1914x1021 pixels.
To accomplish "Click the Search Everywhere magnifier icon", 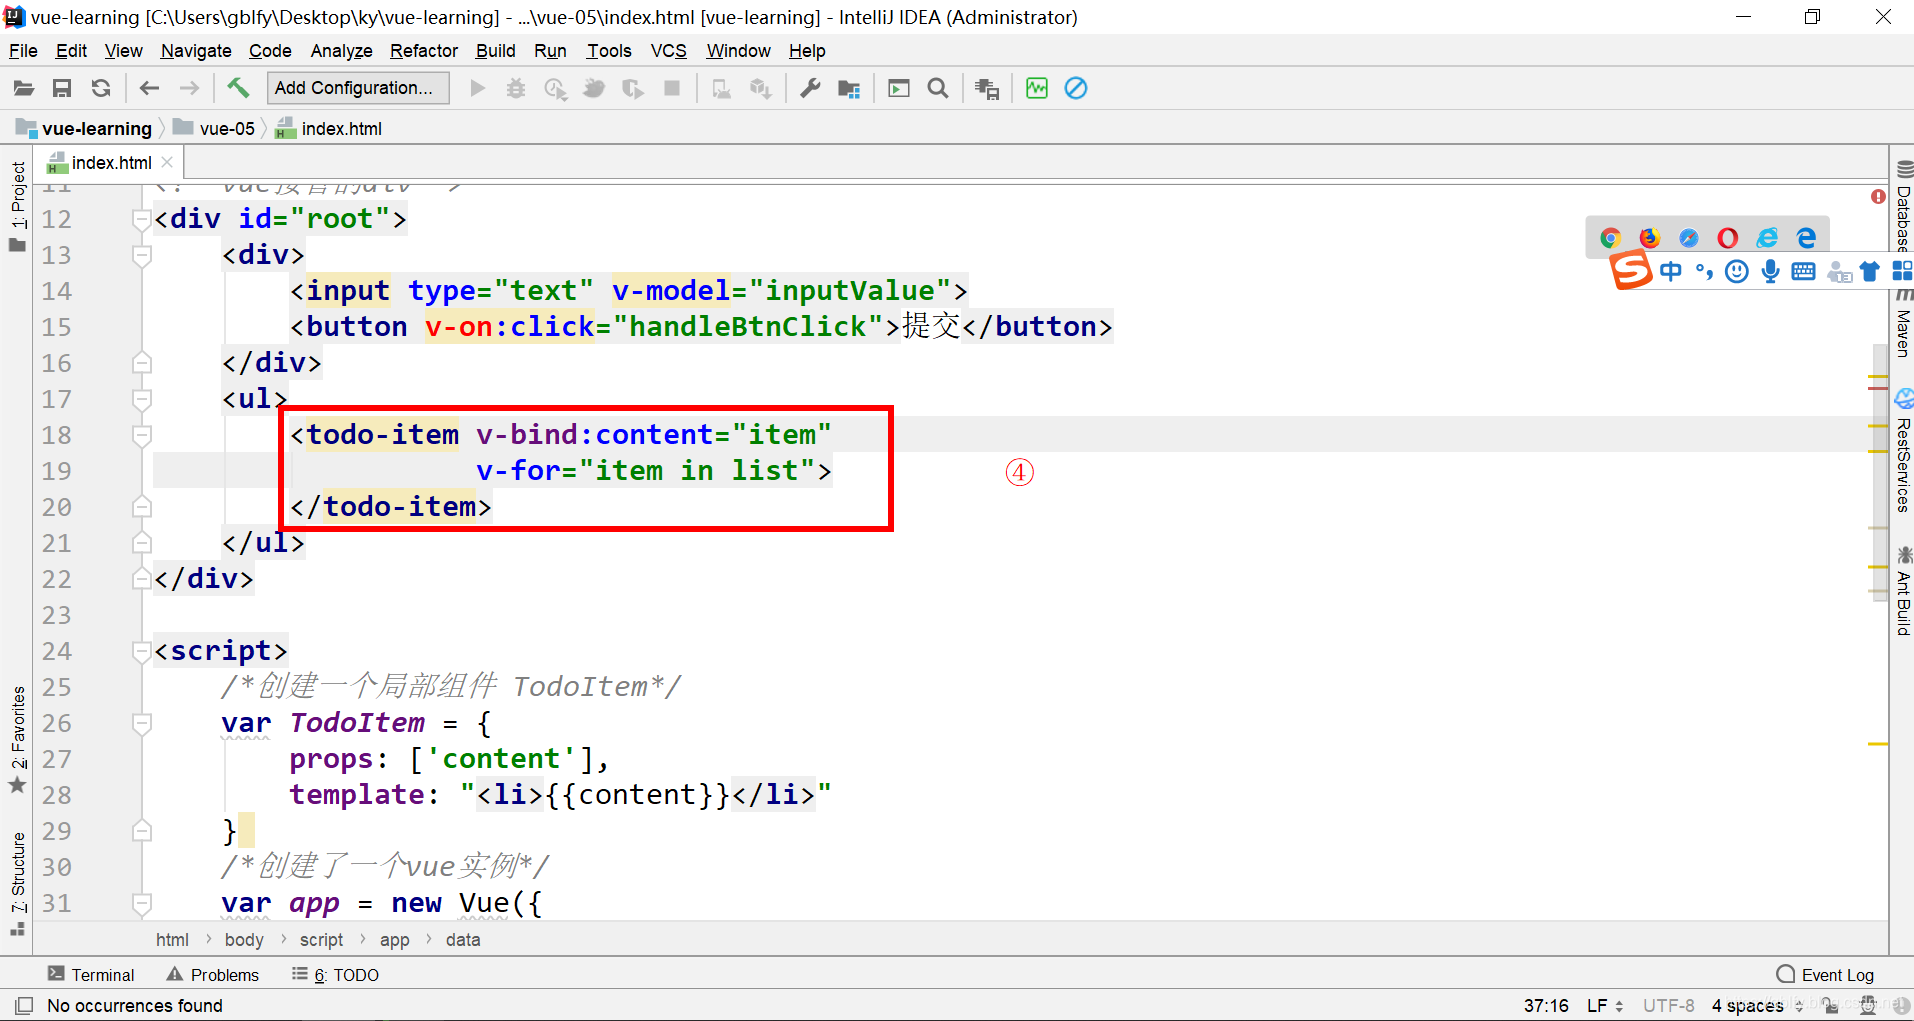I will [x=938, y=88].
